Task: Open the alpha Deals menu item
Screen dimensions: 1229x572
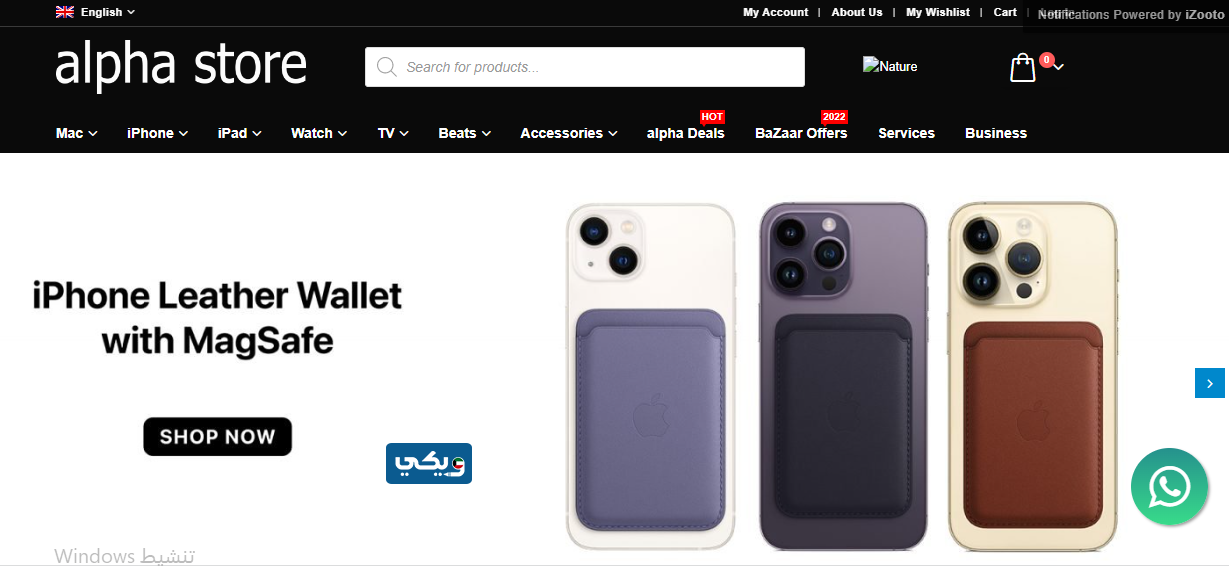Action: [685, 133]
